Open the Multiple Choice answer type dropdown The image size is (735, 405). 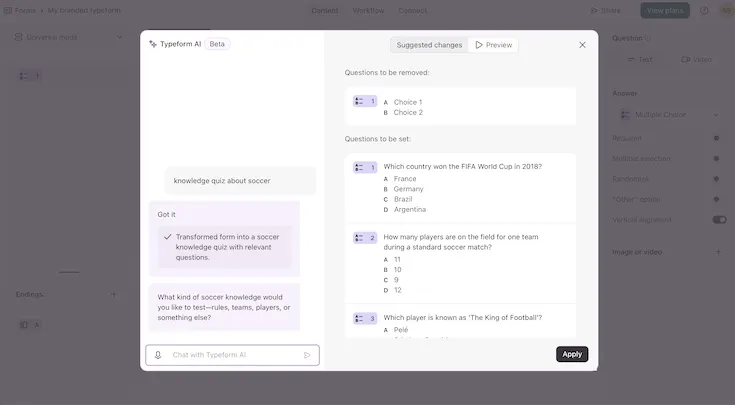[669, 114]
